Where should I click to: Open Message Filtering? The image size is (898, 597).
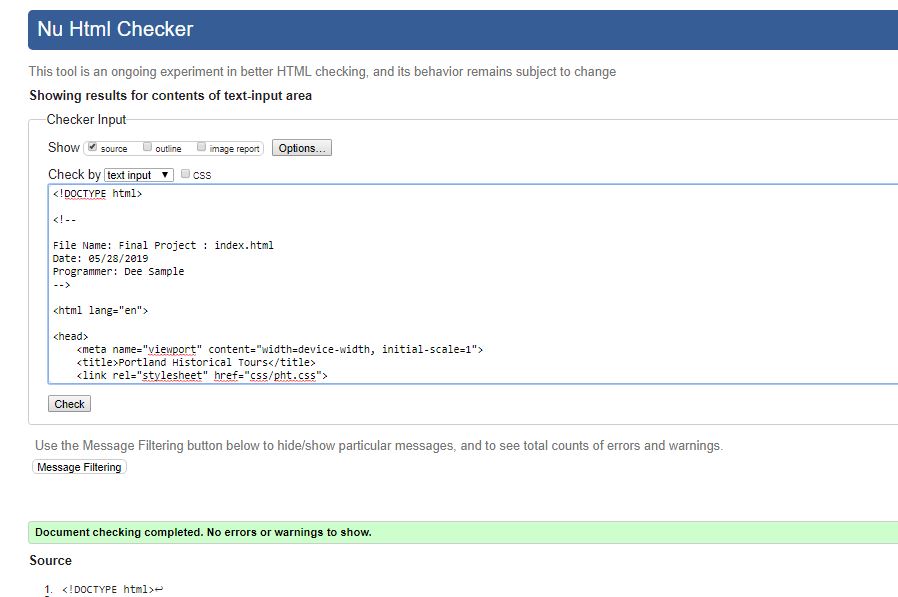79,467
